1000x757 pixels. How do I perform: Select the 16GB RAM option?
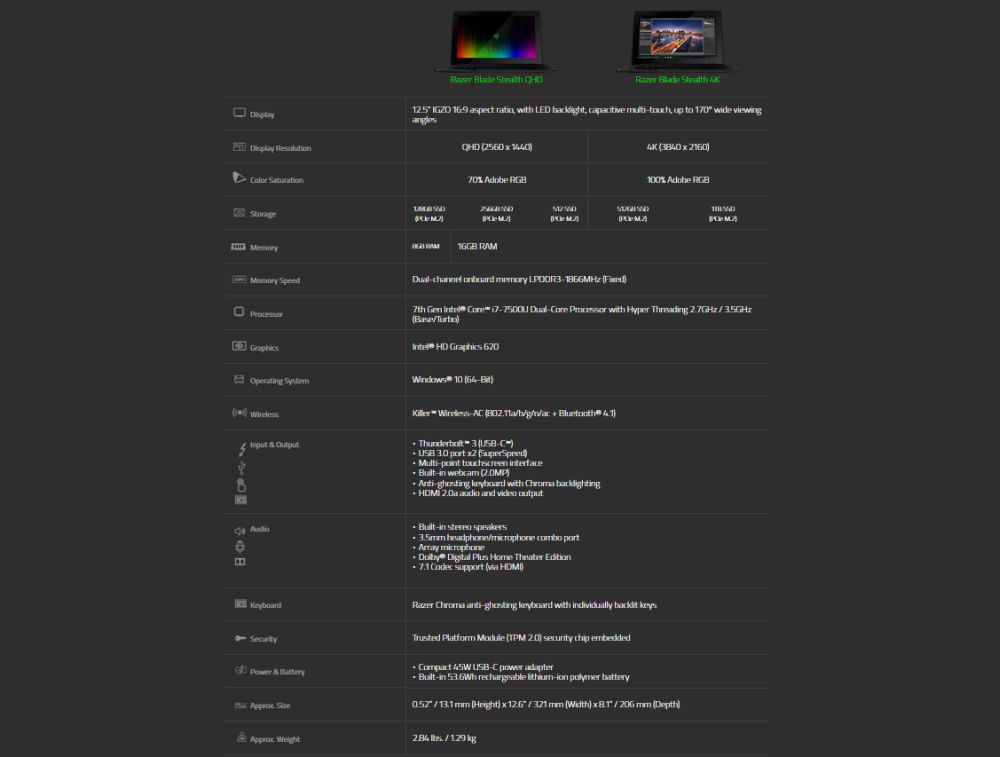[478, 246]
